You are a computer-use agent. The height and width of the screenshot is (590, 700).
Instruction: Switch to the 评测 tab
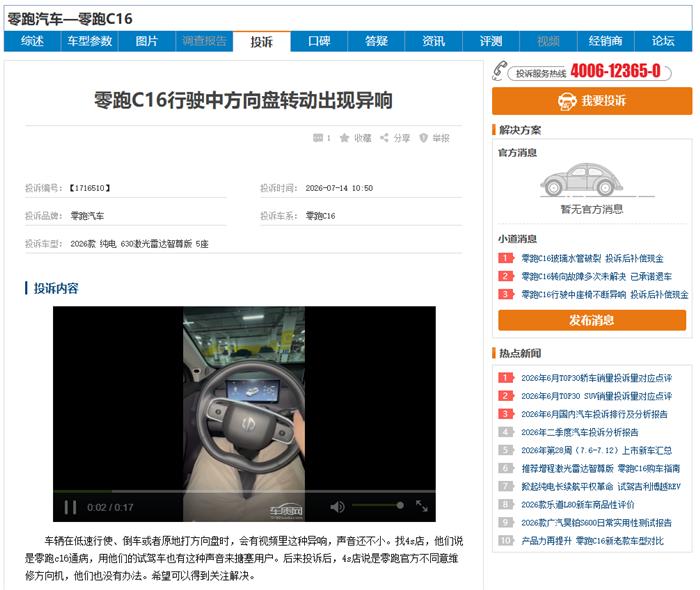(x=491, y=42)
